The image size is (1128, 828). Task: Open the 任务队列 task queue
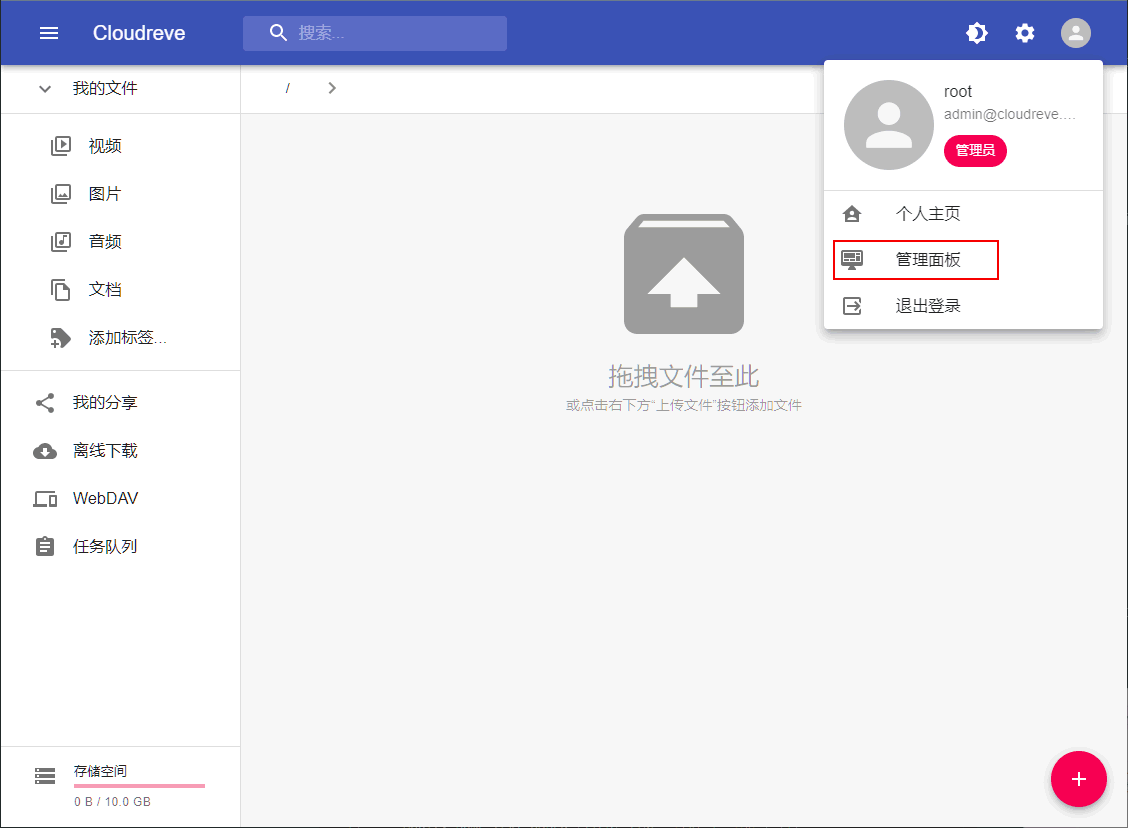[x=105, y=547]
